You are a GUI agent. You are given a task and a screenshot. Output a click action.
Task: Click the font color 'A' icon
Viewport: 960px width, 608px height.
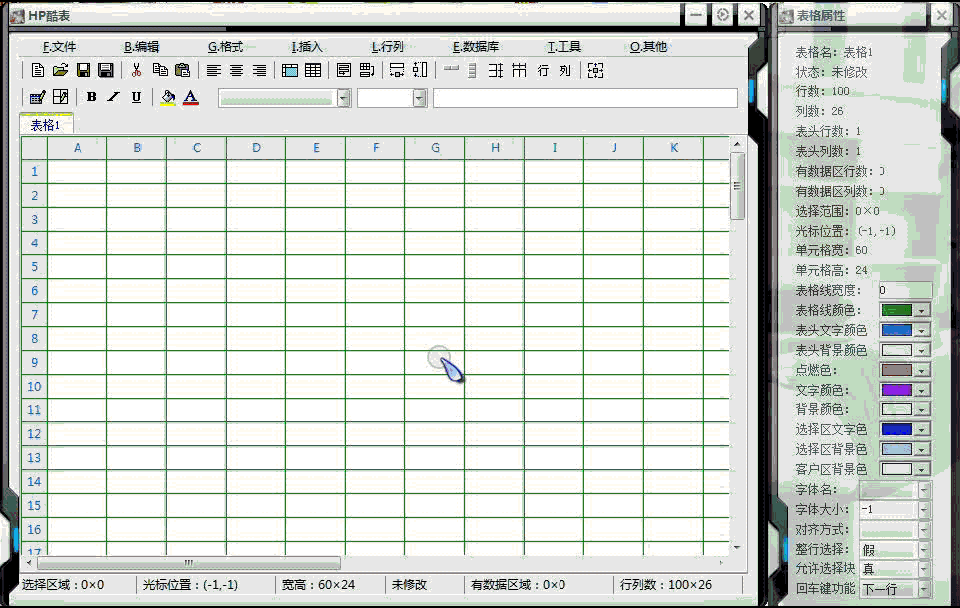coord(191,97)
